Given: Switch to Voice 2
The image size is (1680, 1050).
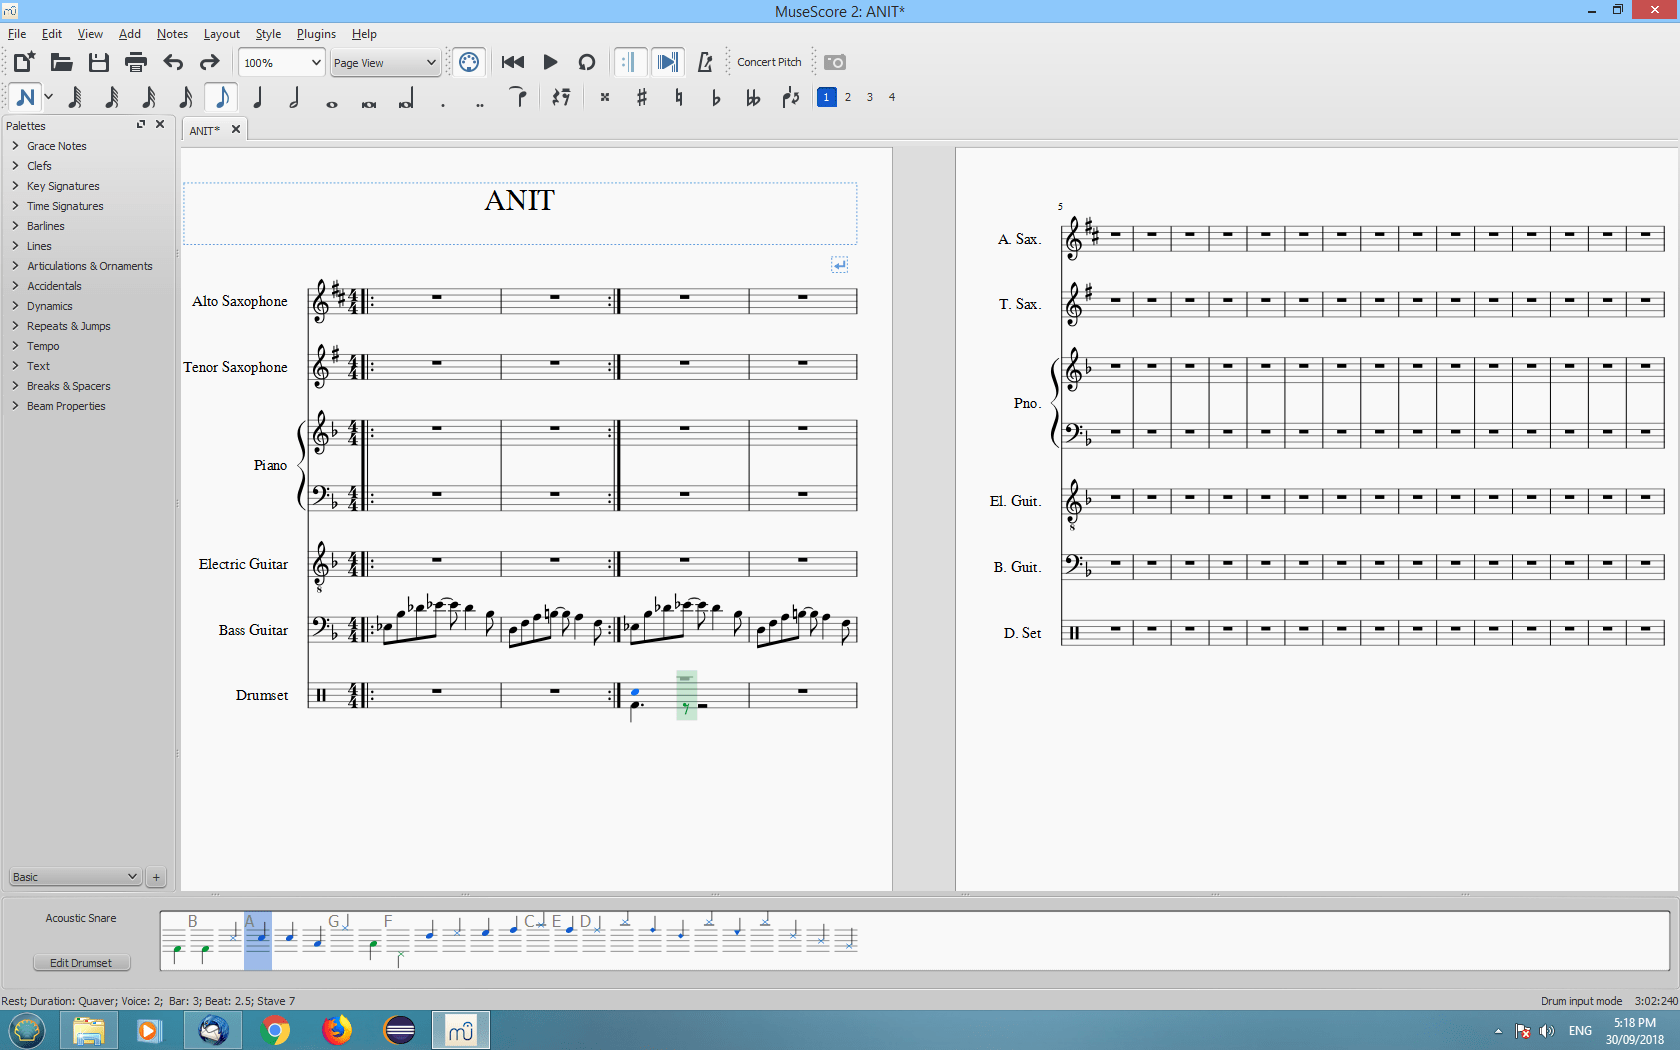Looking at the screenshot, I should pos(847,97).
